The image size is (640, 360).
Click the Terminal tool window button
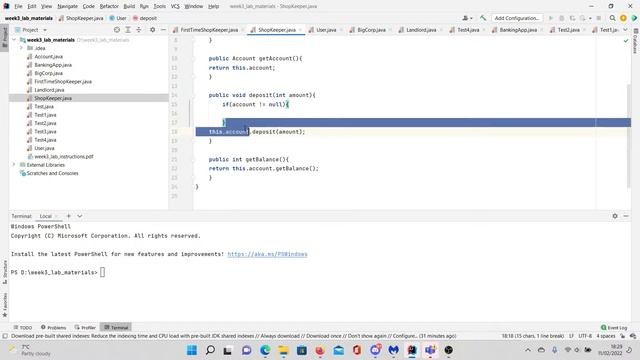click(116, 327)
